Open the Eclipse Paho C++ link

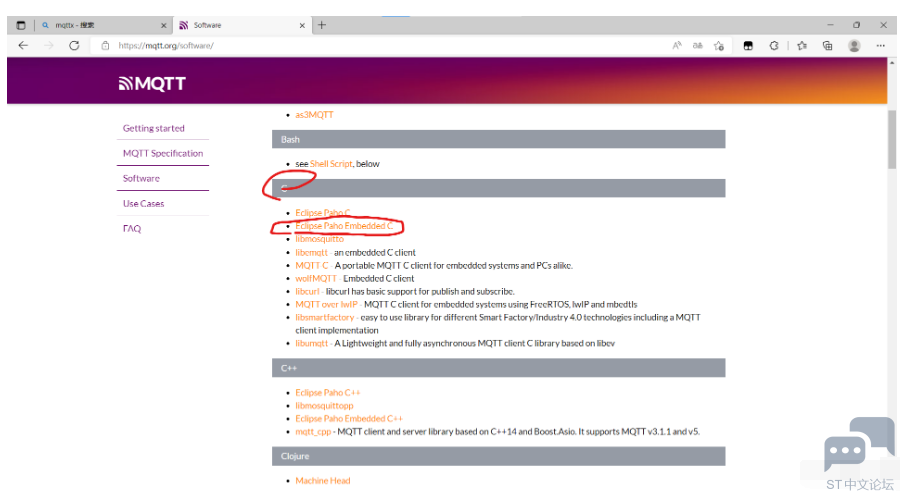click(x=328, y=393)
